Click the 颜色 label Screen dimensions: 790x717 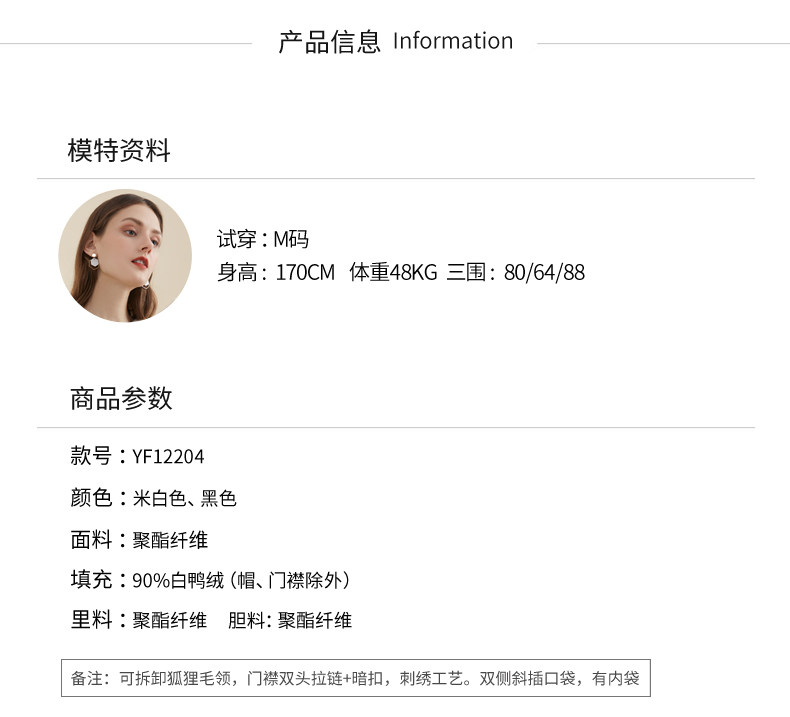tap(91, 498)
